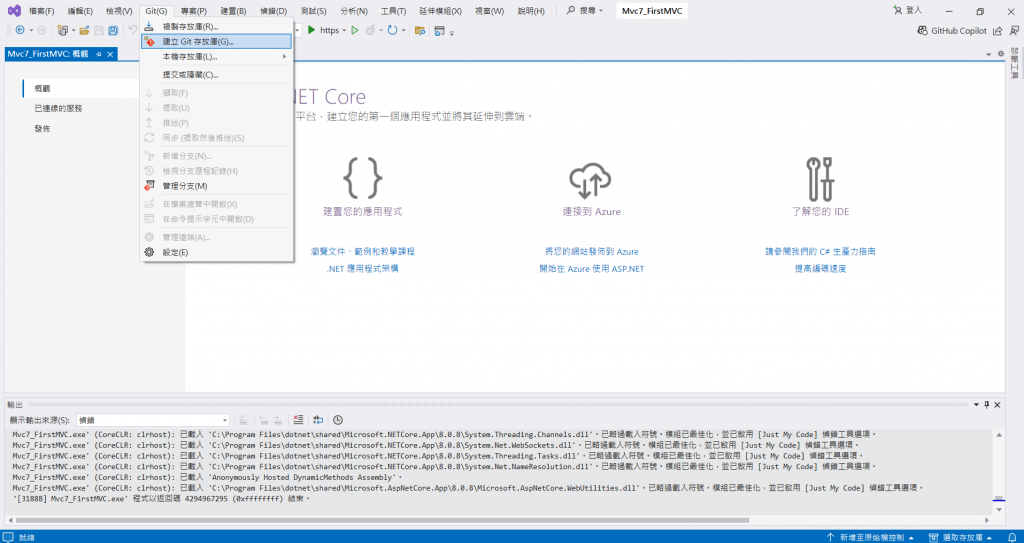This screenshot has height=543, width=1024.
Task: Open the 檢視(V) menu
Action: click(120, 11)
